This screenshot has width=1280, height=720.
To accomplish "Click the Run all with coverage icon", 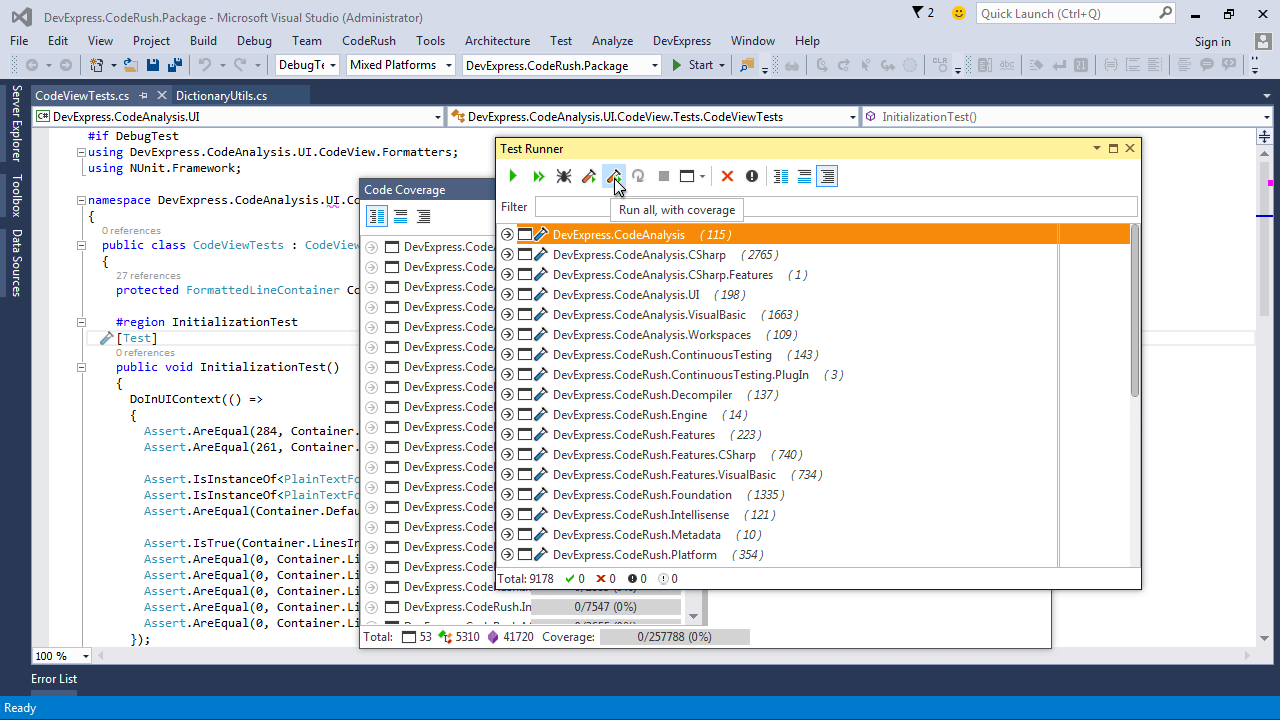I will click(613, 176).
